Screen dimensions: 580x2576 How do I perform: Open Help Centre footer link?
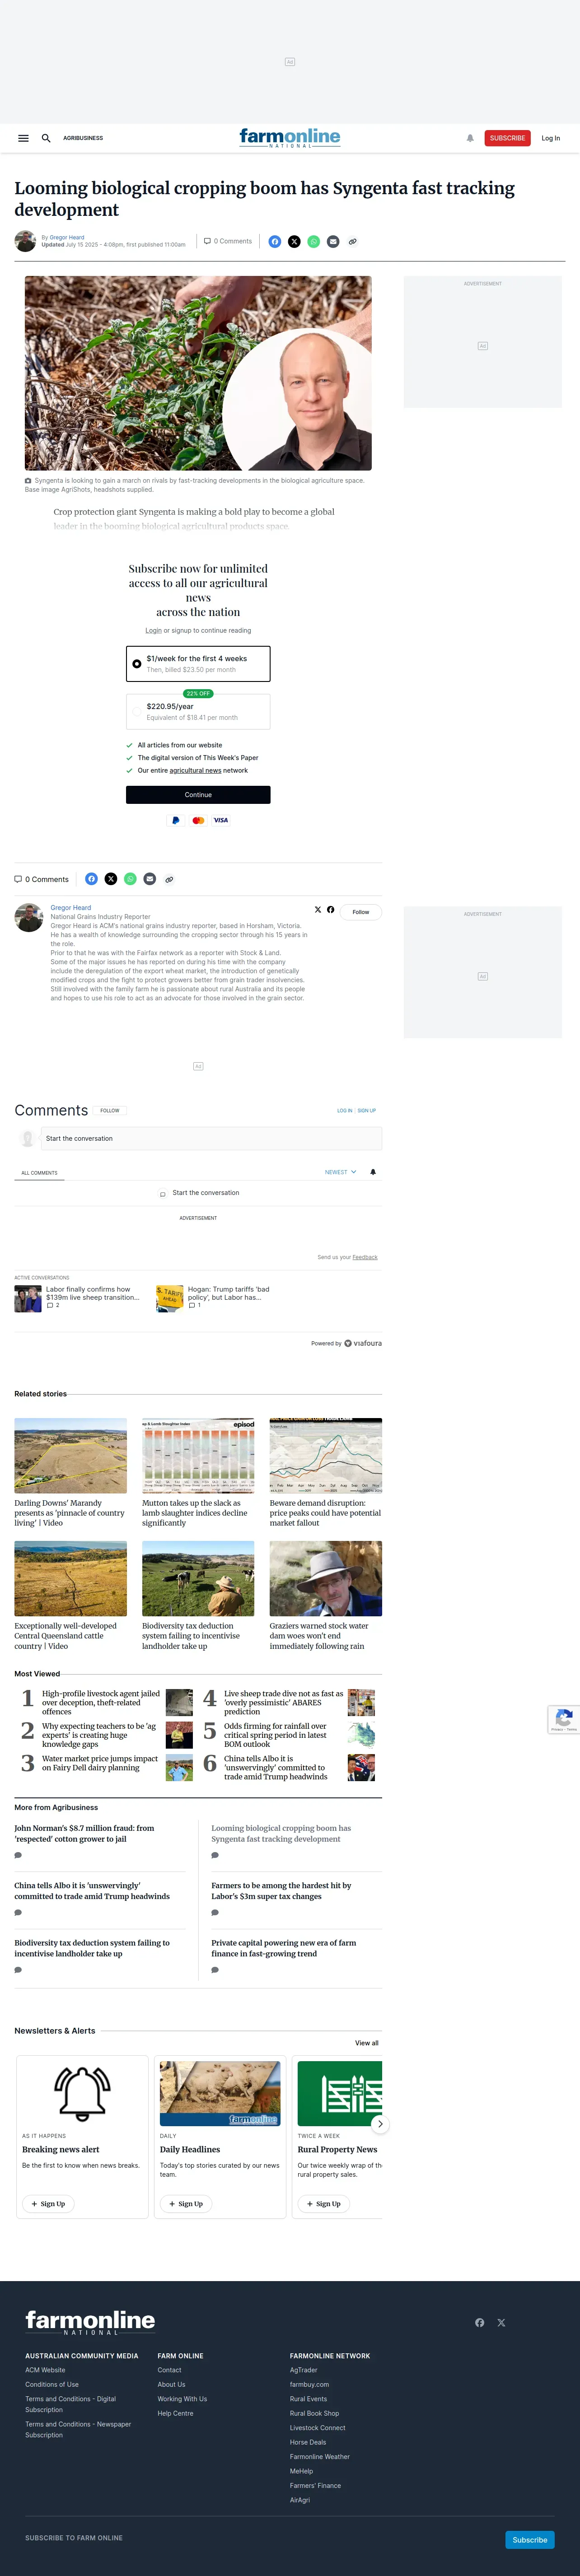[175, 2413]
